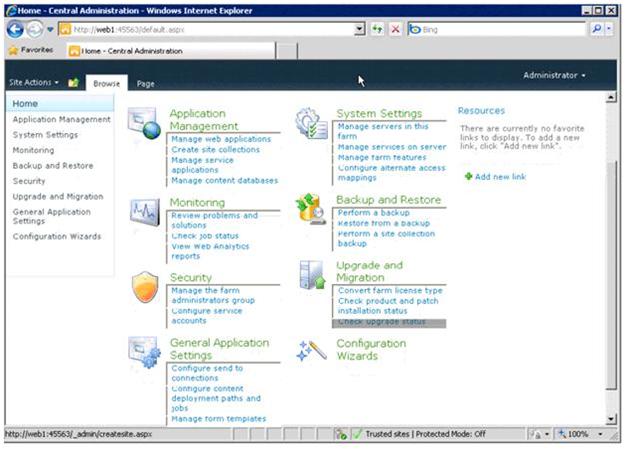Click Manage servers in this farm link
Viewport: 628px width, 450px height.
[x=383, y=131]
